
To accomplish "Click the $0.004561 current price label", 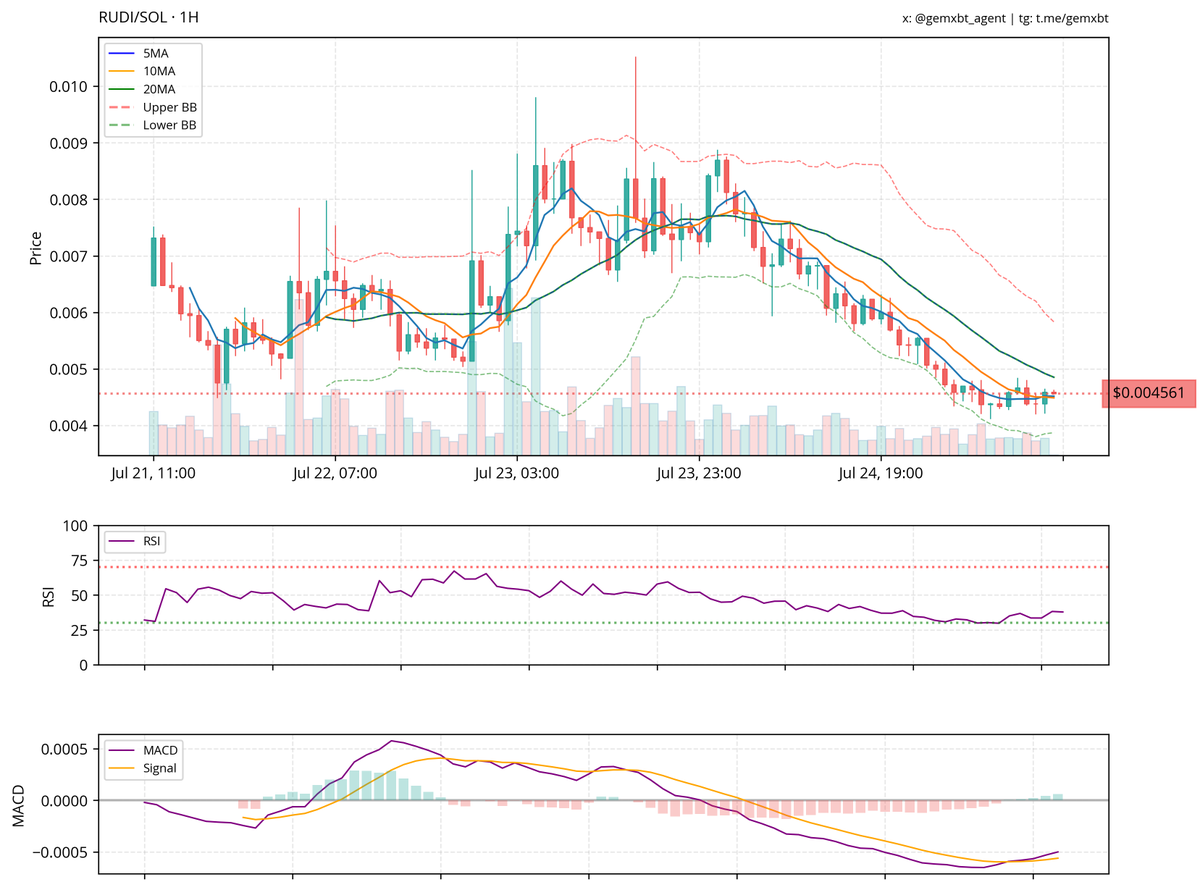I will [1148, 394].
